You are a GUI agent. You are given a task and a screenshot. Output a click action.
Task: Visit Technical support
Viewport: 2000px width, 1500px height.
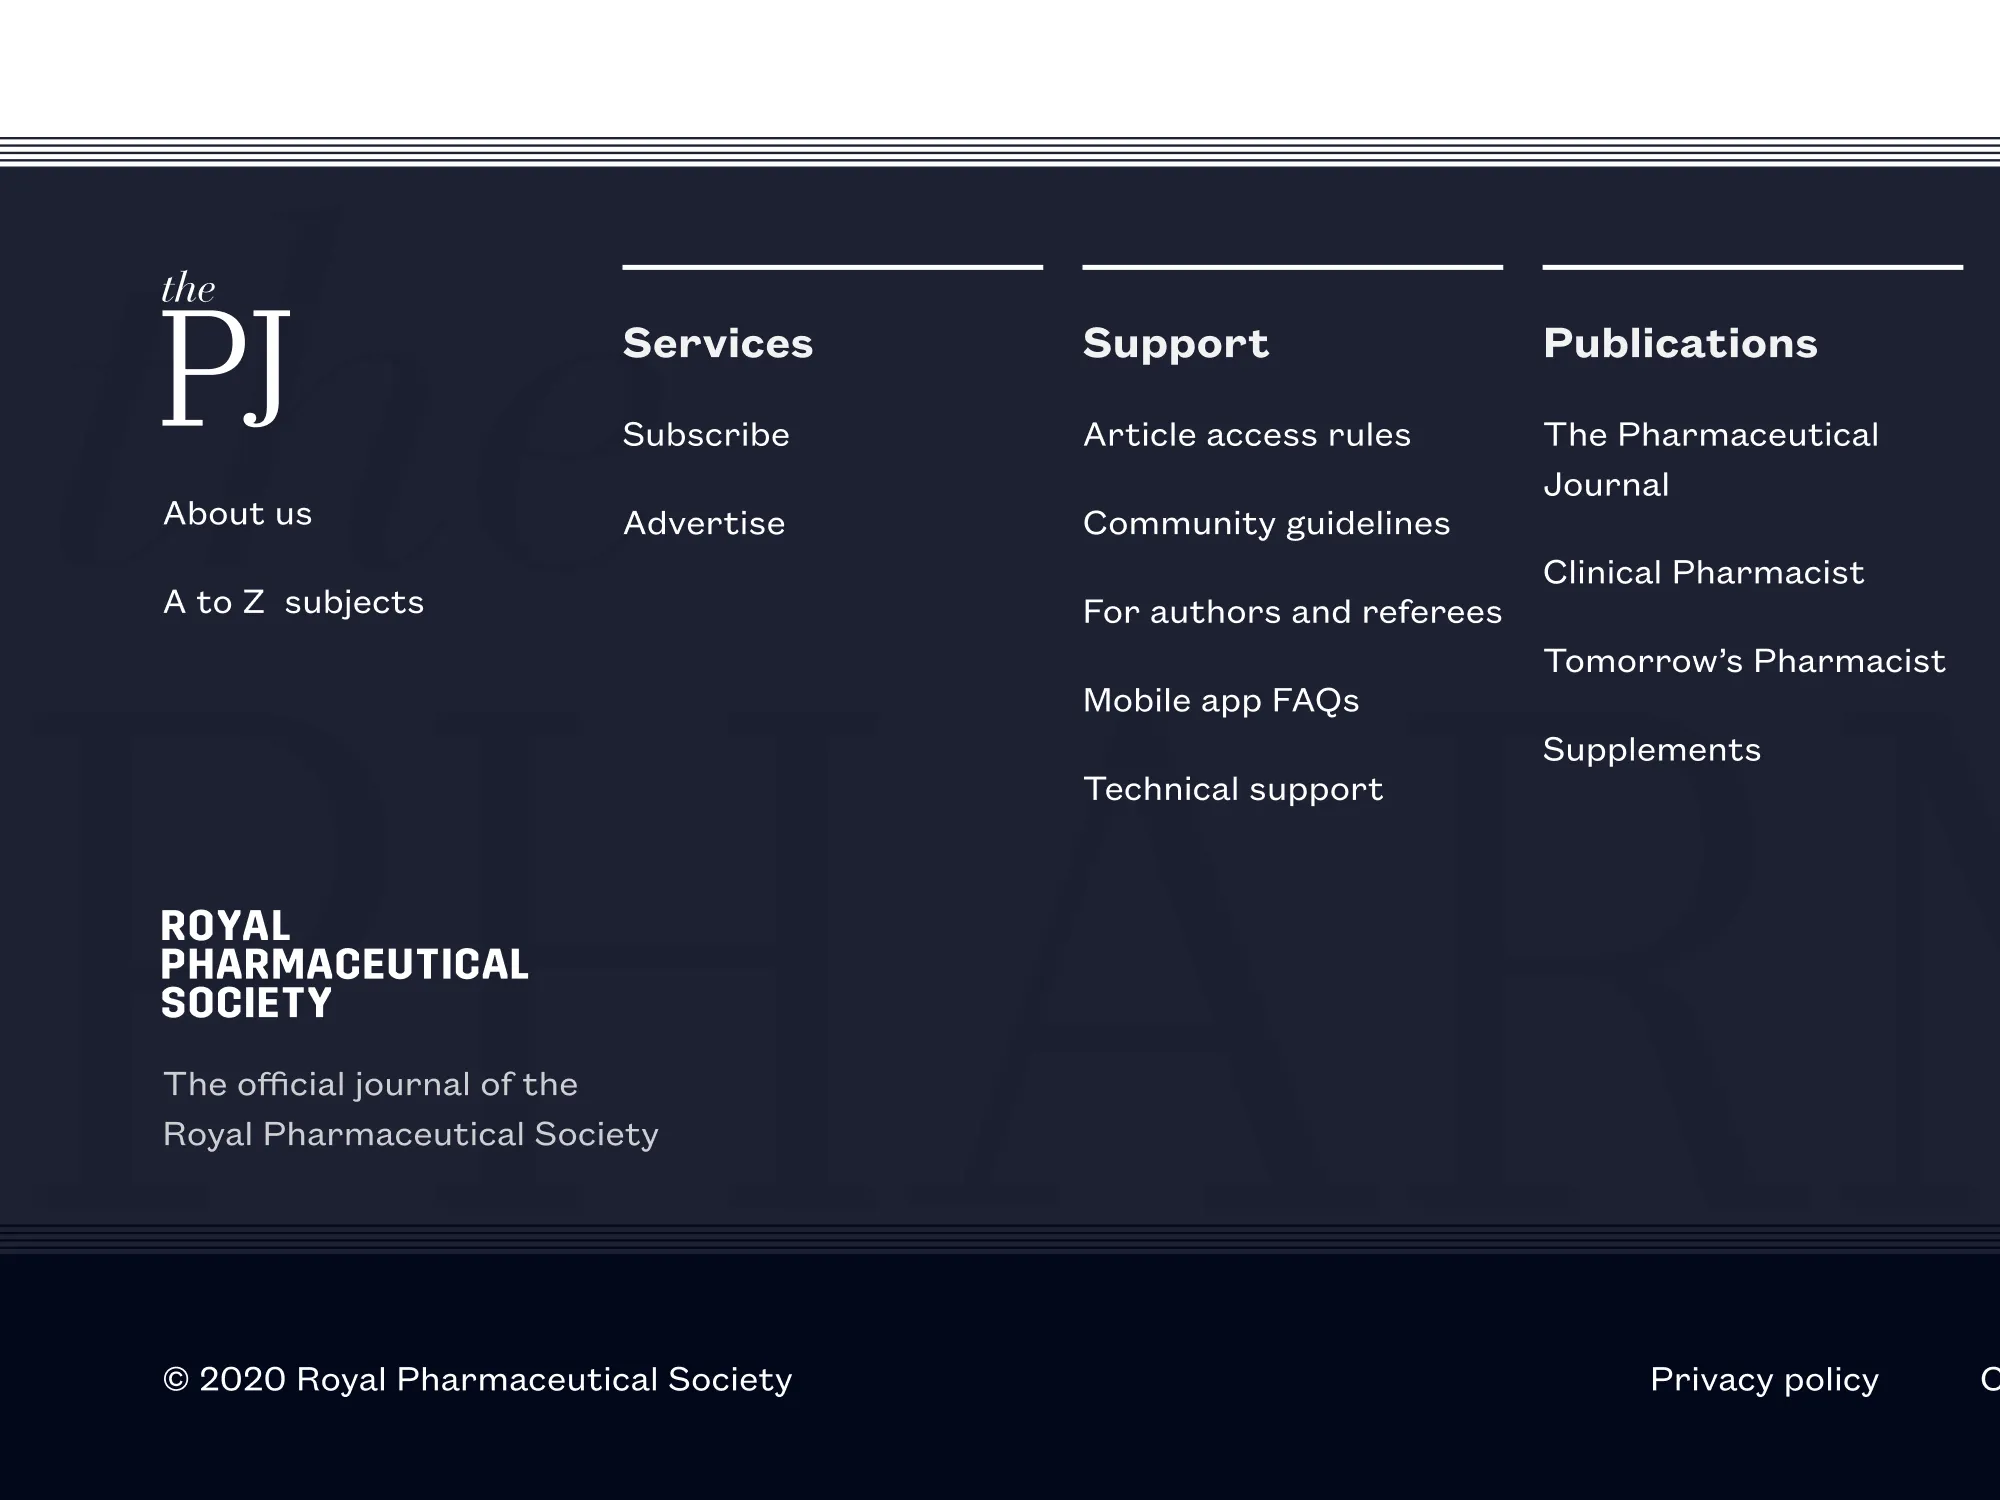pos(1233,790)
